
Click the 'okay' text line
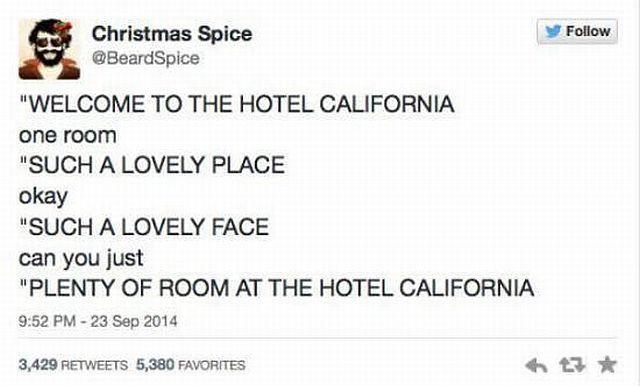pos(43,197)
